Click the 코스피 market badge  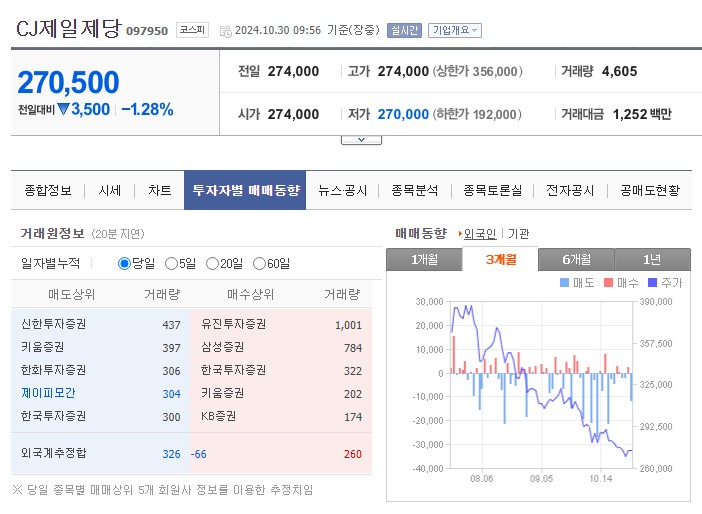click(x=192, y=30)
